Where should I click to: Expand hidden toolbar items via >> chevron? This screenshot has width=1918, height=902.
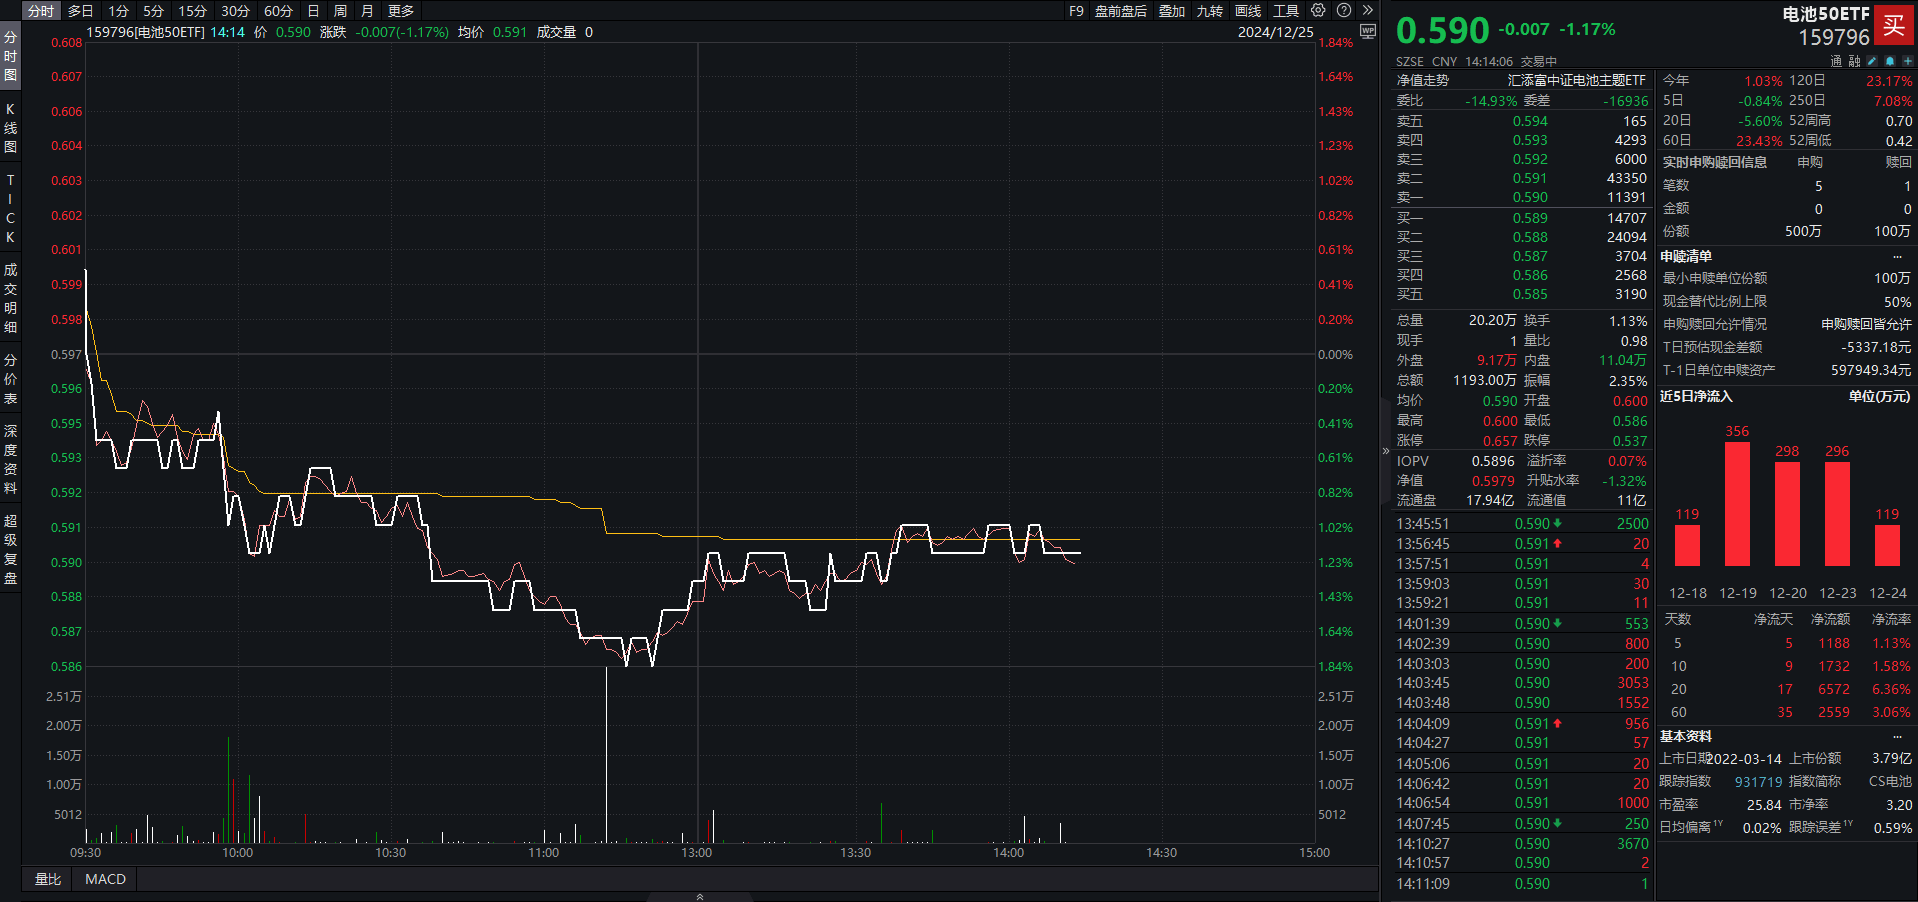coord(1367,11)
